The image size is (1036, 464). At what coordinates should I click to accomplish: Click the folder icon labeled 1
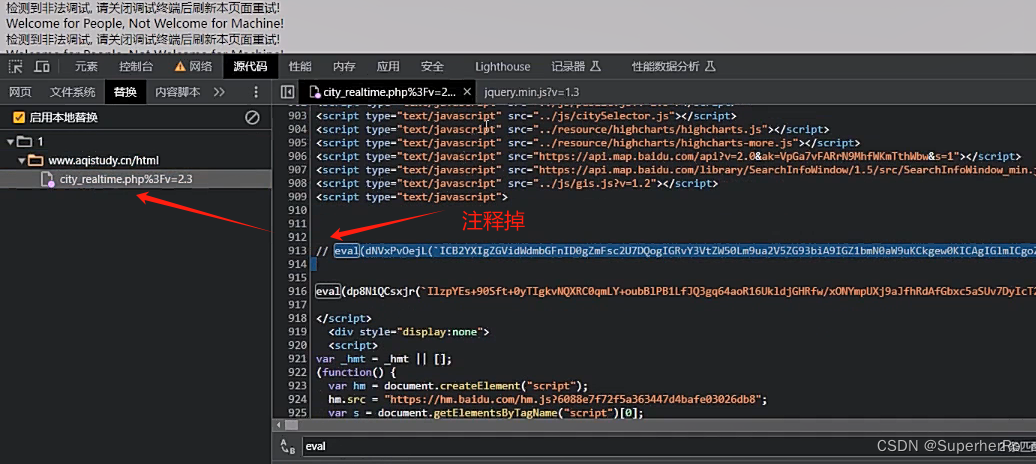pos(24,141)
